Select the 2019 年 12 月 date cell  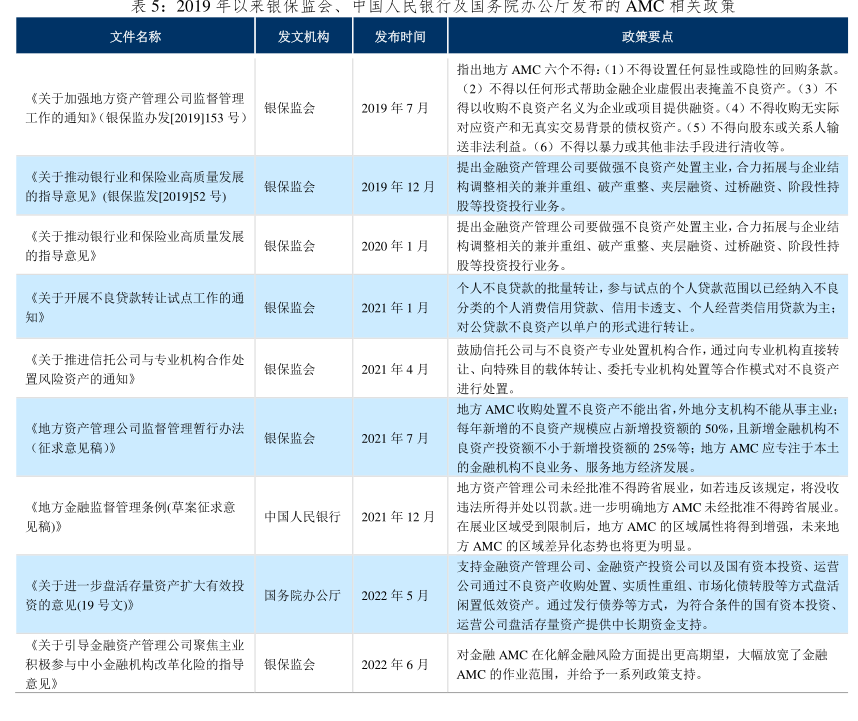397,187
